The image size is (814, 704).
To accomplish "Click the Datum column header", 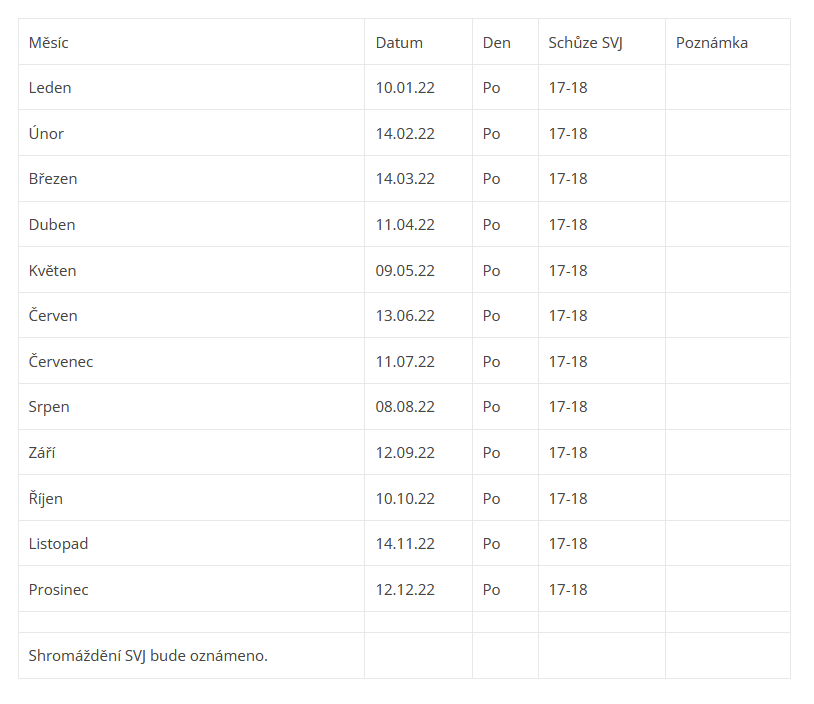I will 399,43.
